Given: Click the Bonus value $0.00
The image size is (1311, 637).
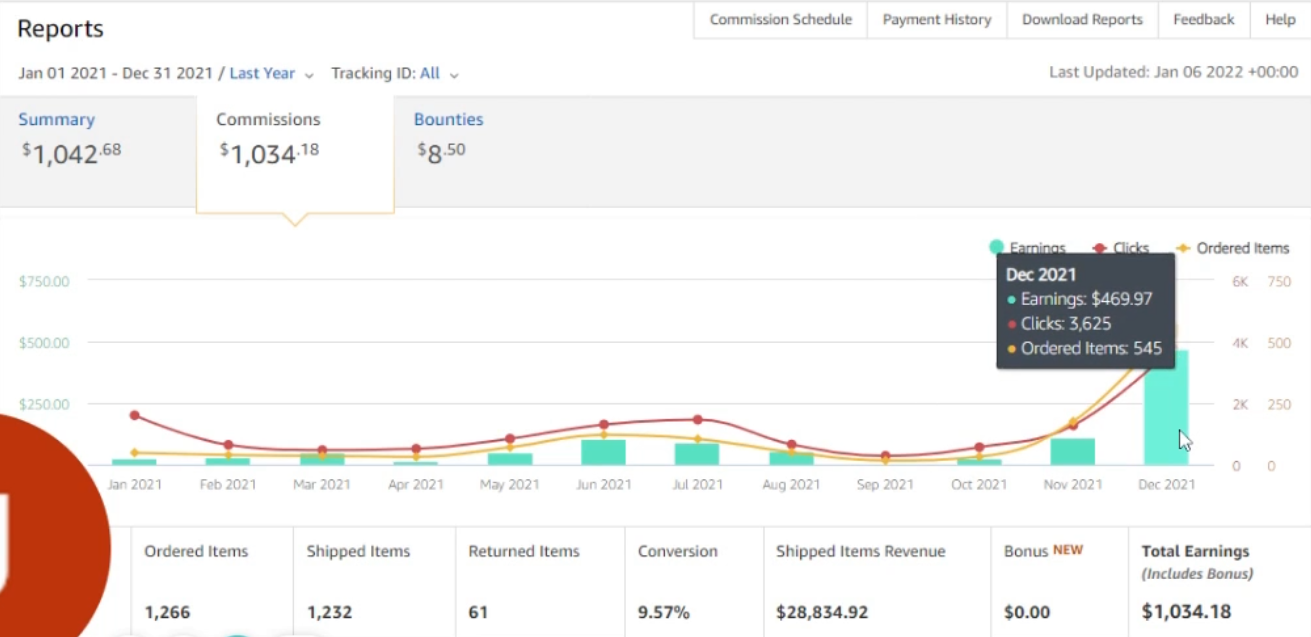Looking at the screenshot, I should pos(1027,612).
